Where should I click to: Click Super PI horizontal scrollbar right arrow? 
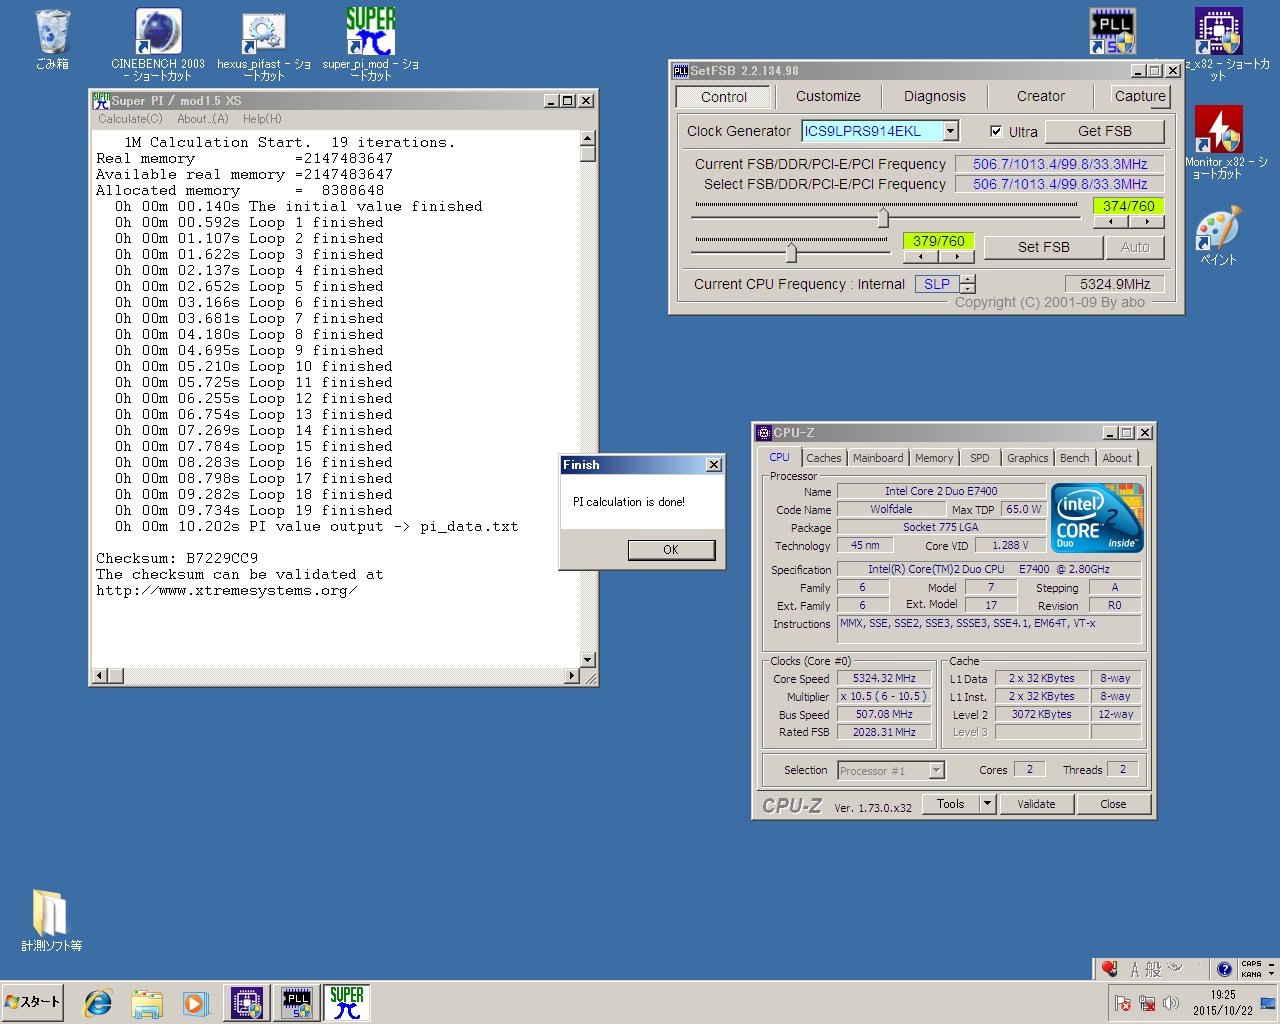(x=572, y=676)
